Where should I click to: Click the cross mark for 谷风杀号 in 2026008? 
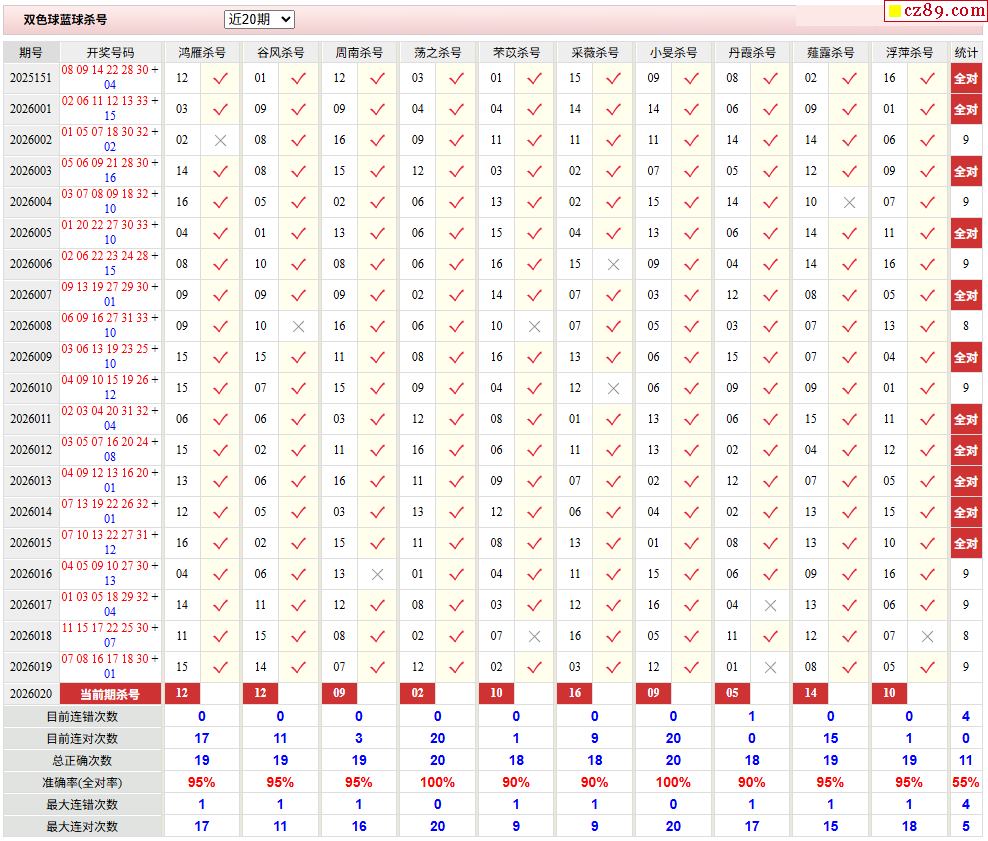(298, 326)
